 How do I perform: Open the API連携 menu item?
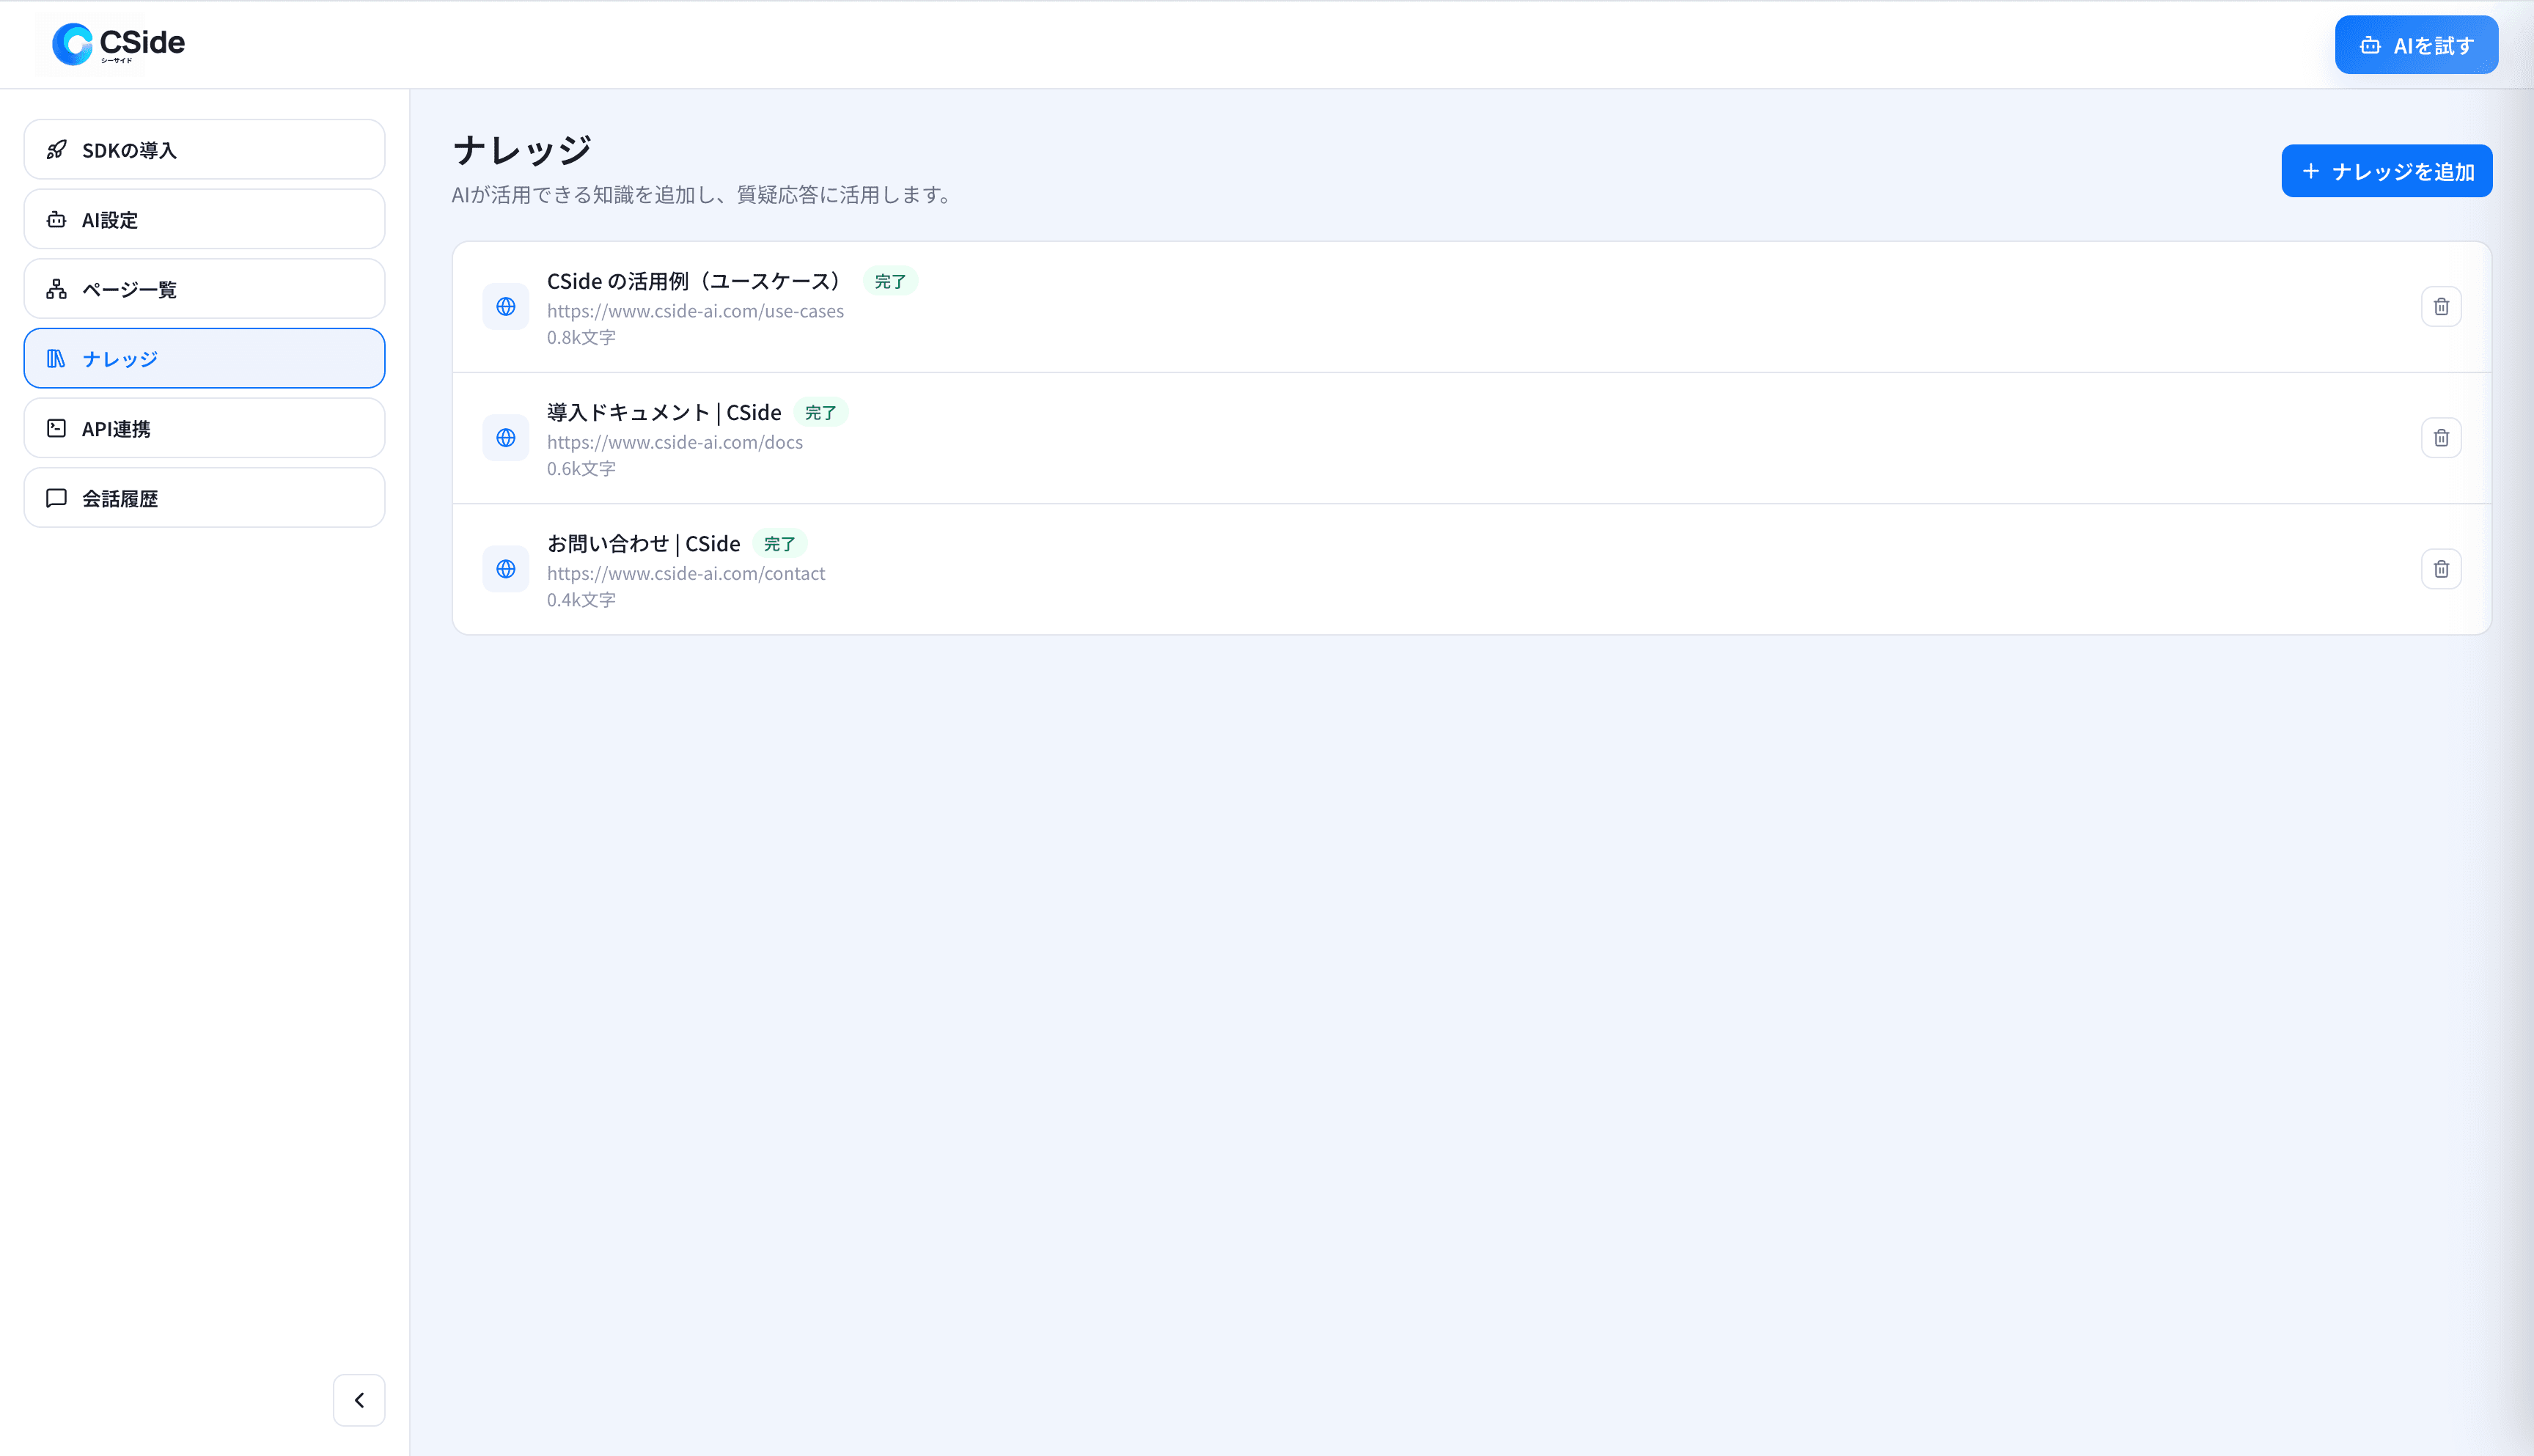(x=205, y=428)
